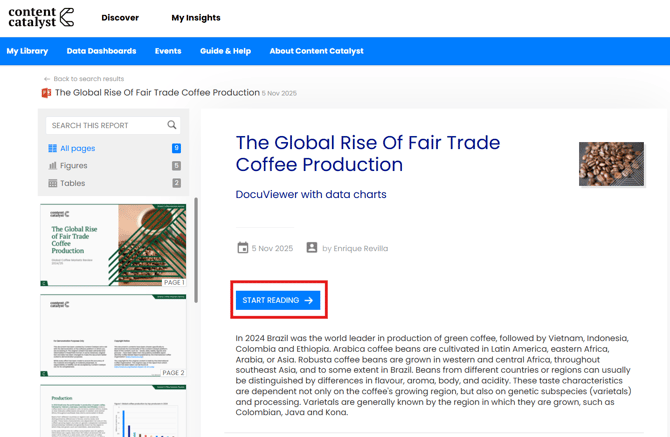Screen dimensions: 670x437
Task: Open My Insights in top navigation
Action: tap(195, 18)
